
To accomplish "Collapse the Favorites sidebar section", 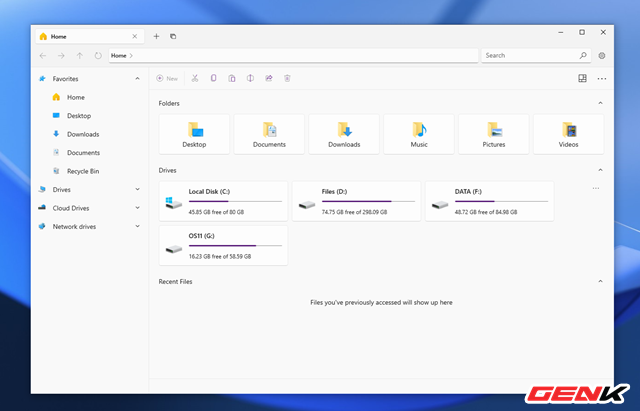I will pos(137,79).
